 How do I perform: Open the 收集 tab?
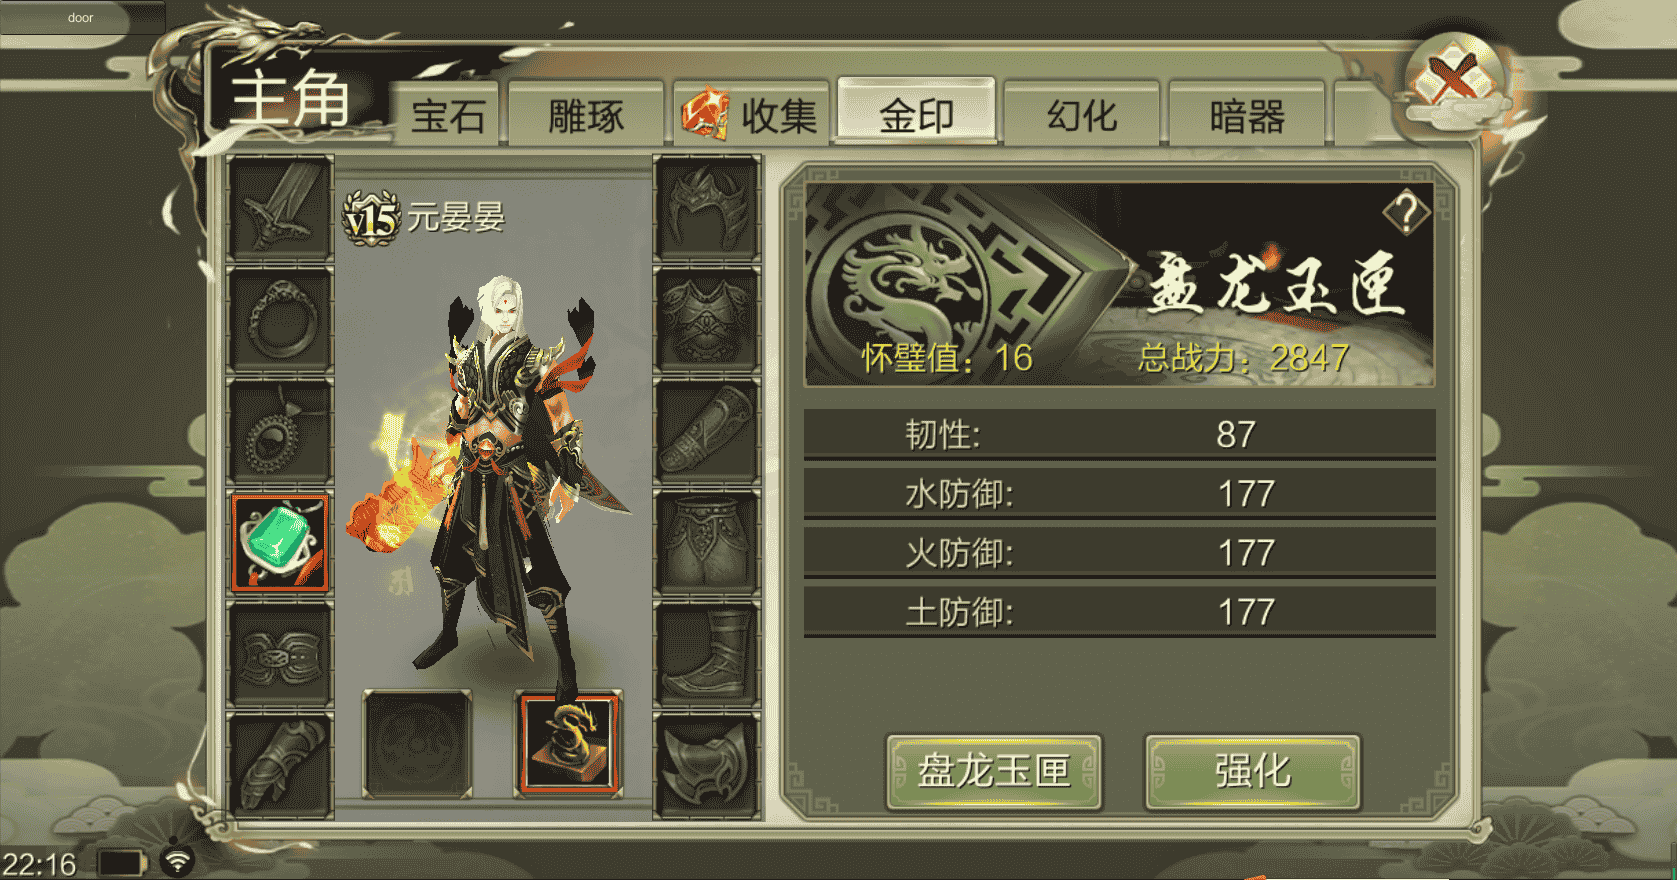click(x=752, y=116)
